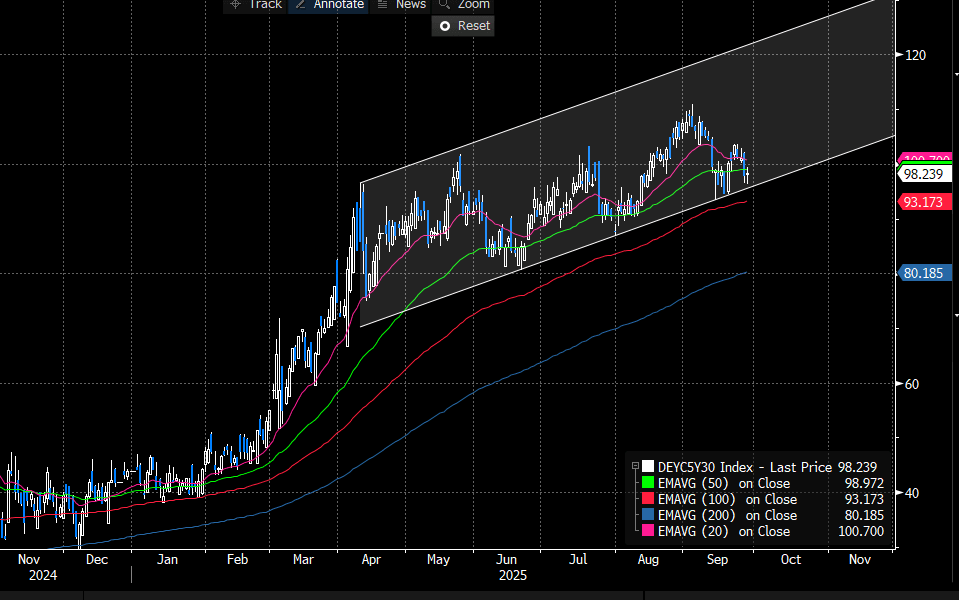Image resolution: width=959 pixels, height=600 pixels.
Task: Click the pink EMAVG (20) legend swatch
Action: [648, 531]
